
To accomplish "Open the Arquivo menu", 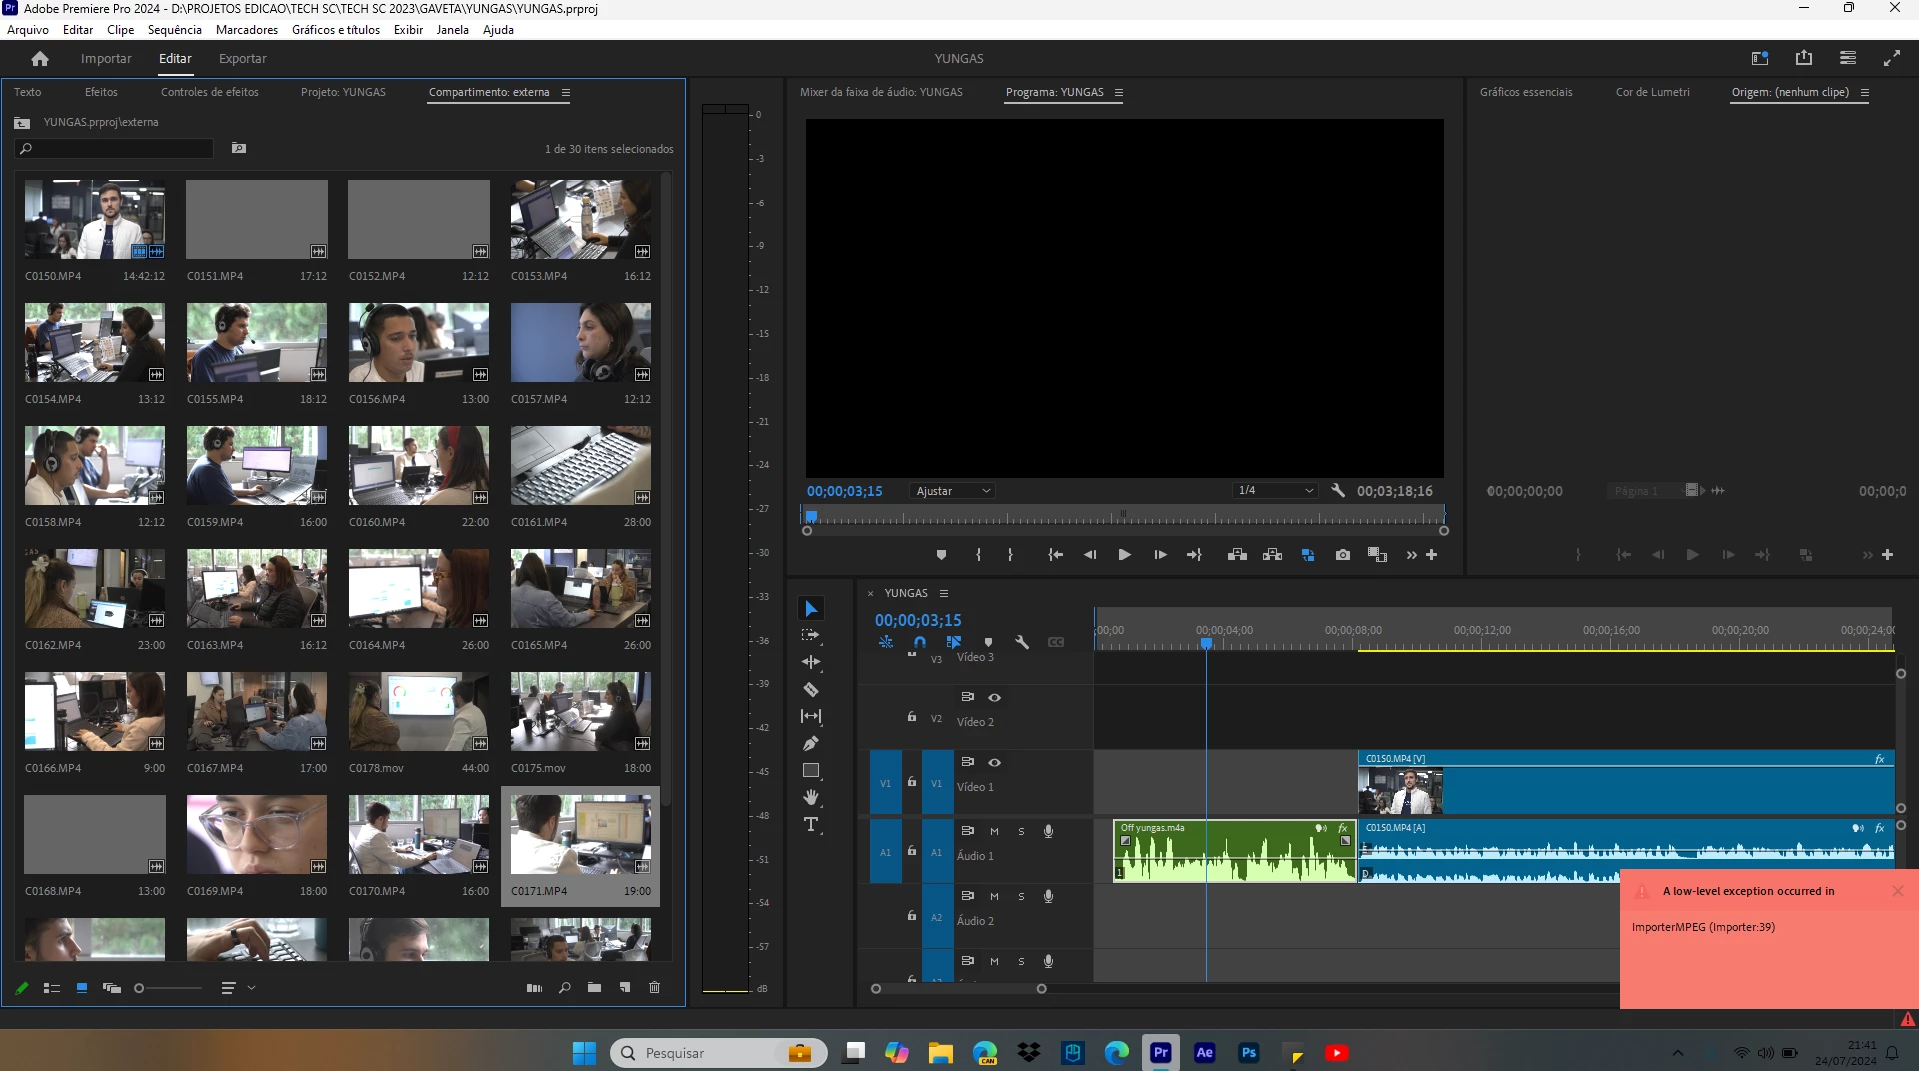I will [28, 30].
